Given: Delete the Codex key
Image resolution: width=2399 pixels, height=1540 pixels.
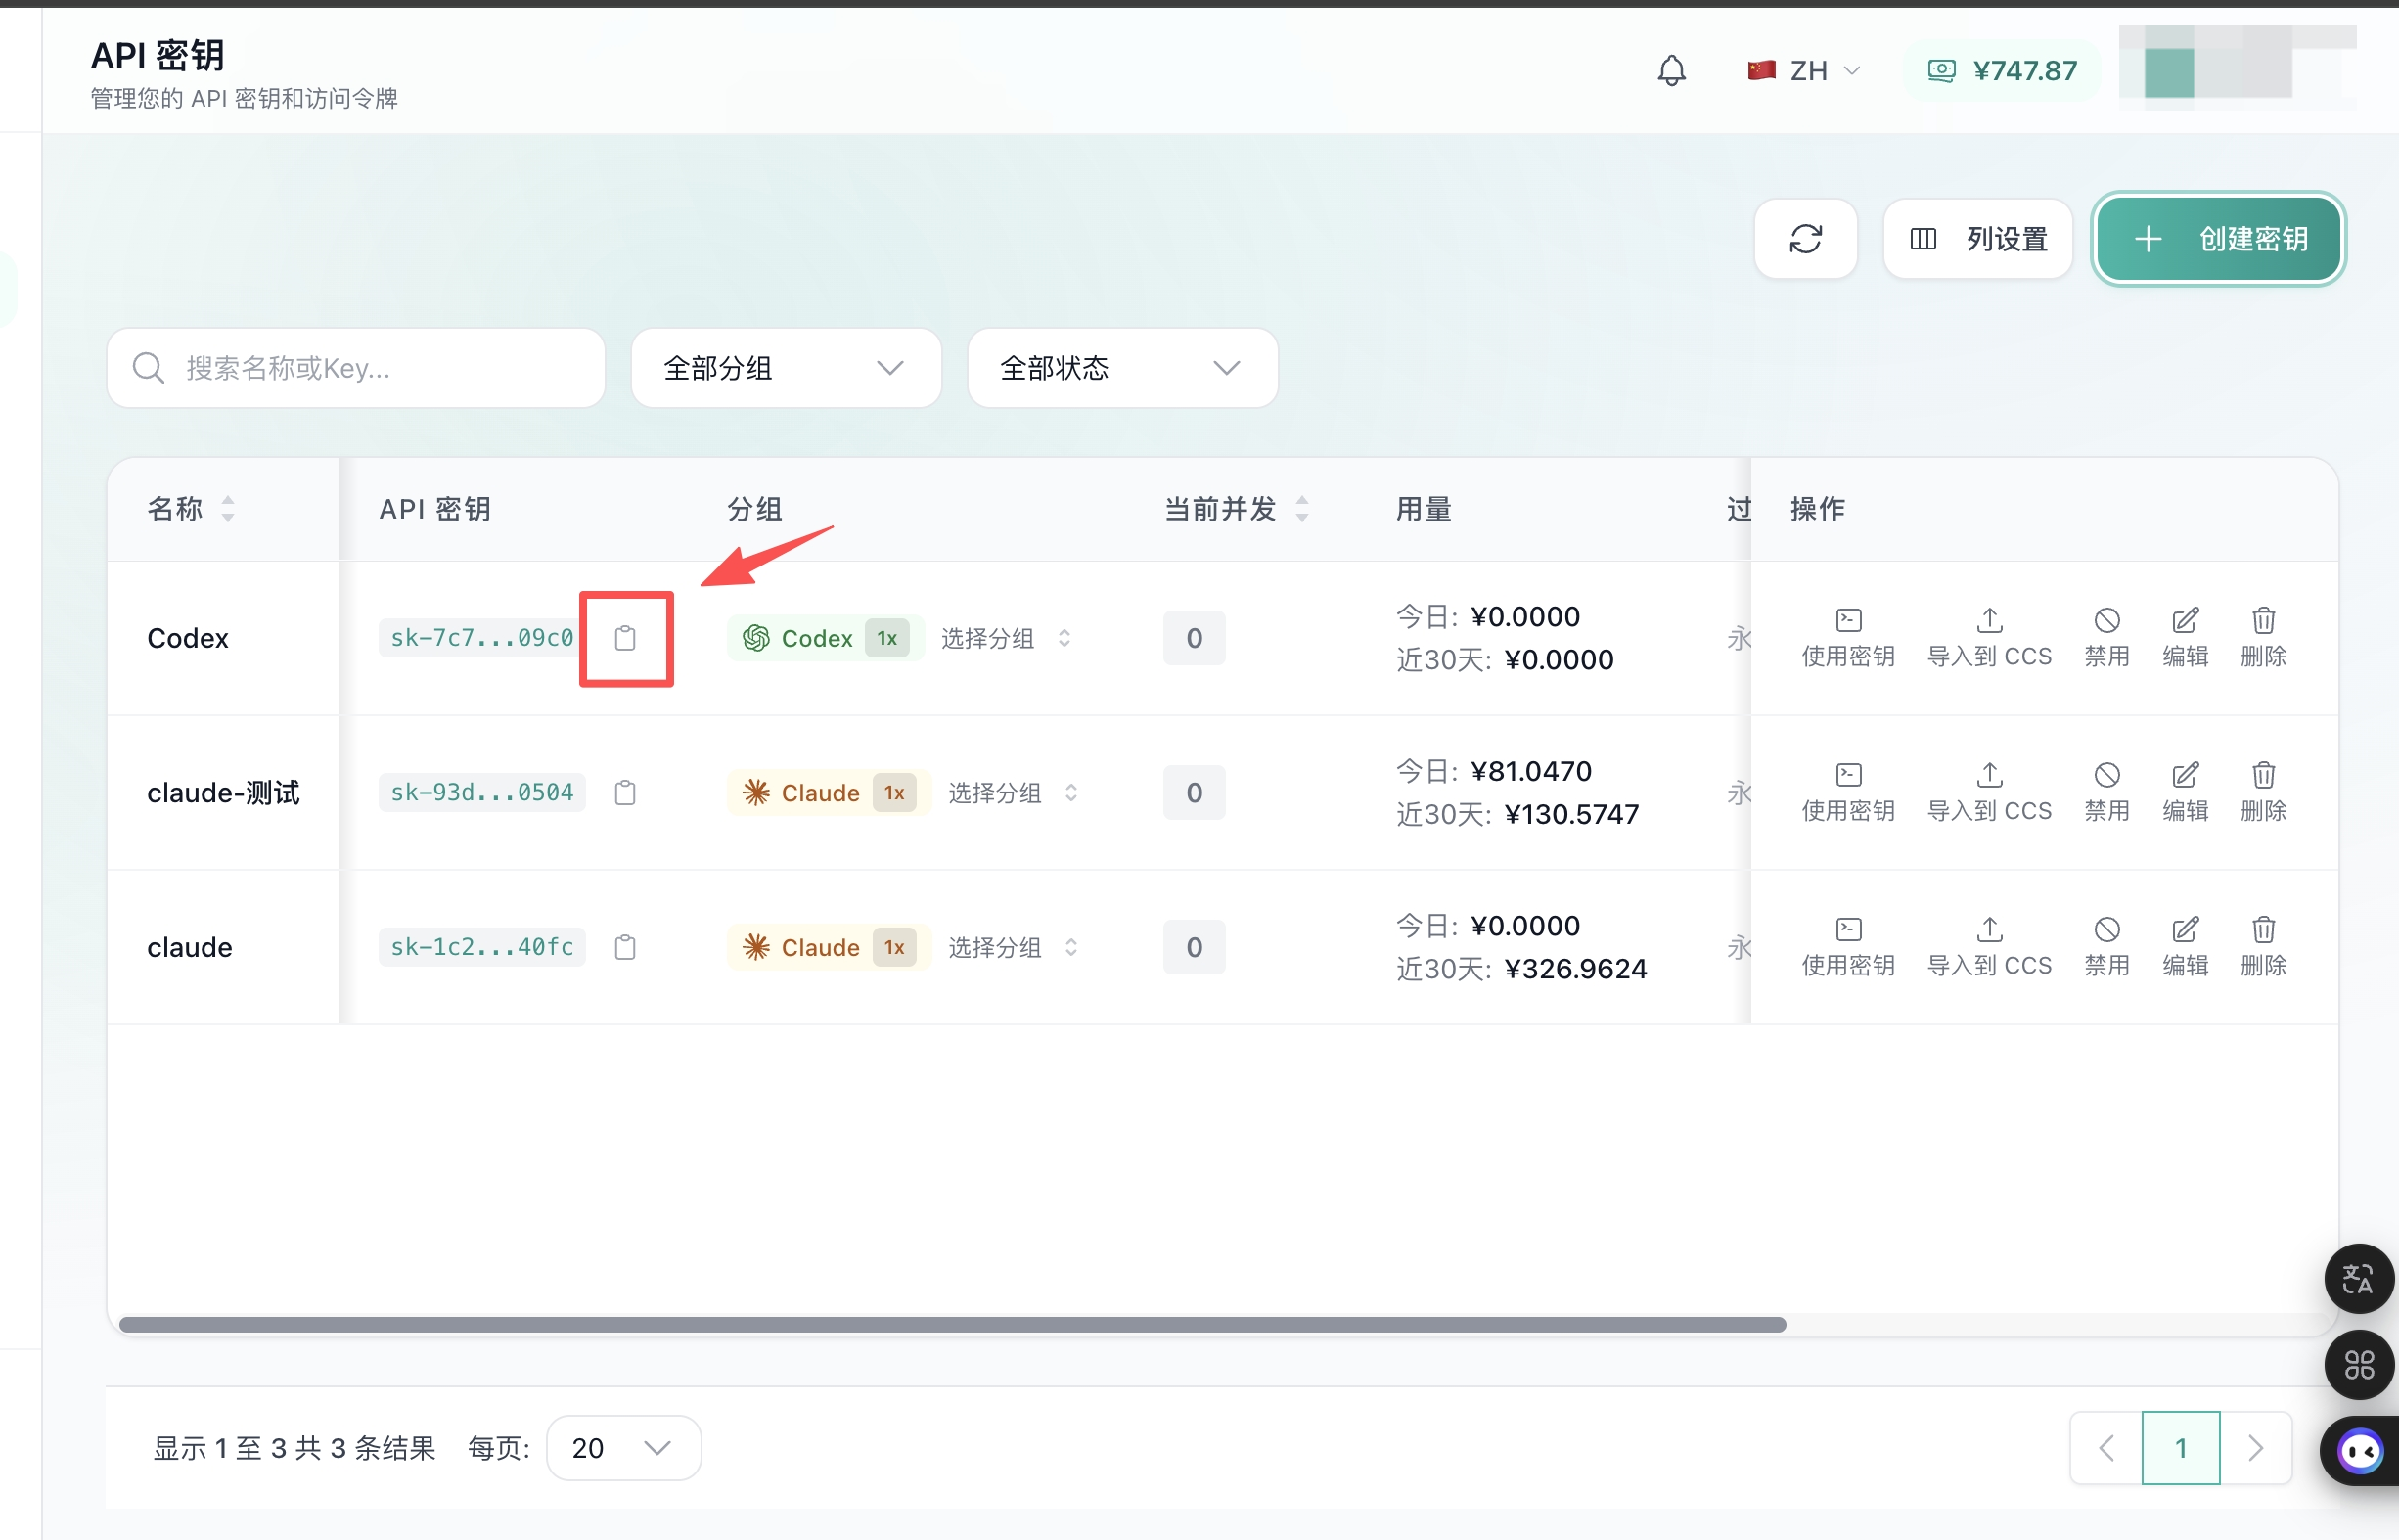Looking at the screenshot, I should coord(2263,638).
